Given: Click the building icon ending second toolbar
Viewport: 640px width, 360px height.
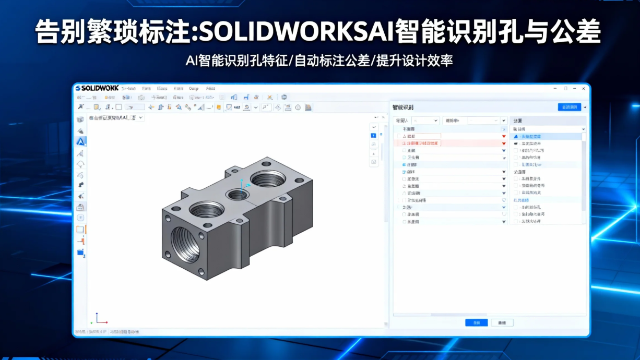Looking at the screenshot, I should 308,107.
